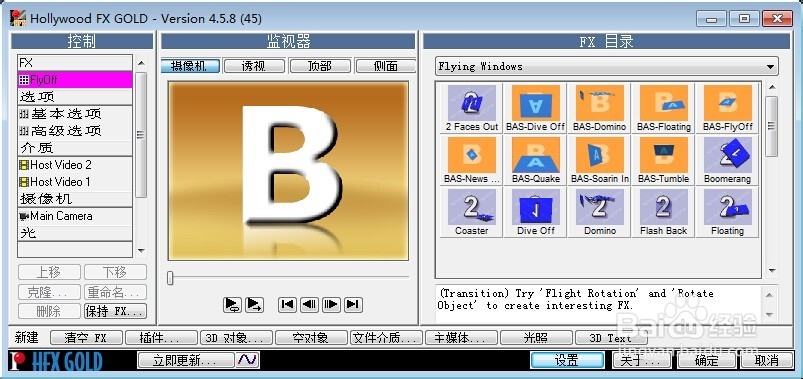Click the 下移 button
The image size is (803, 379).
(x=115, y=272)
